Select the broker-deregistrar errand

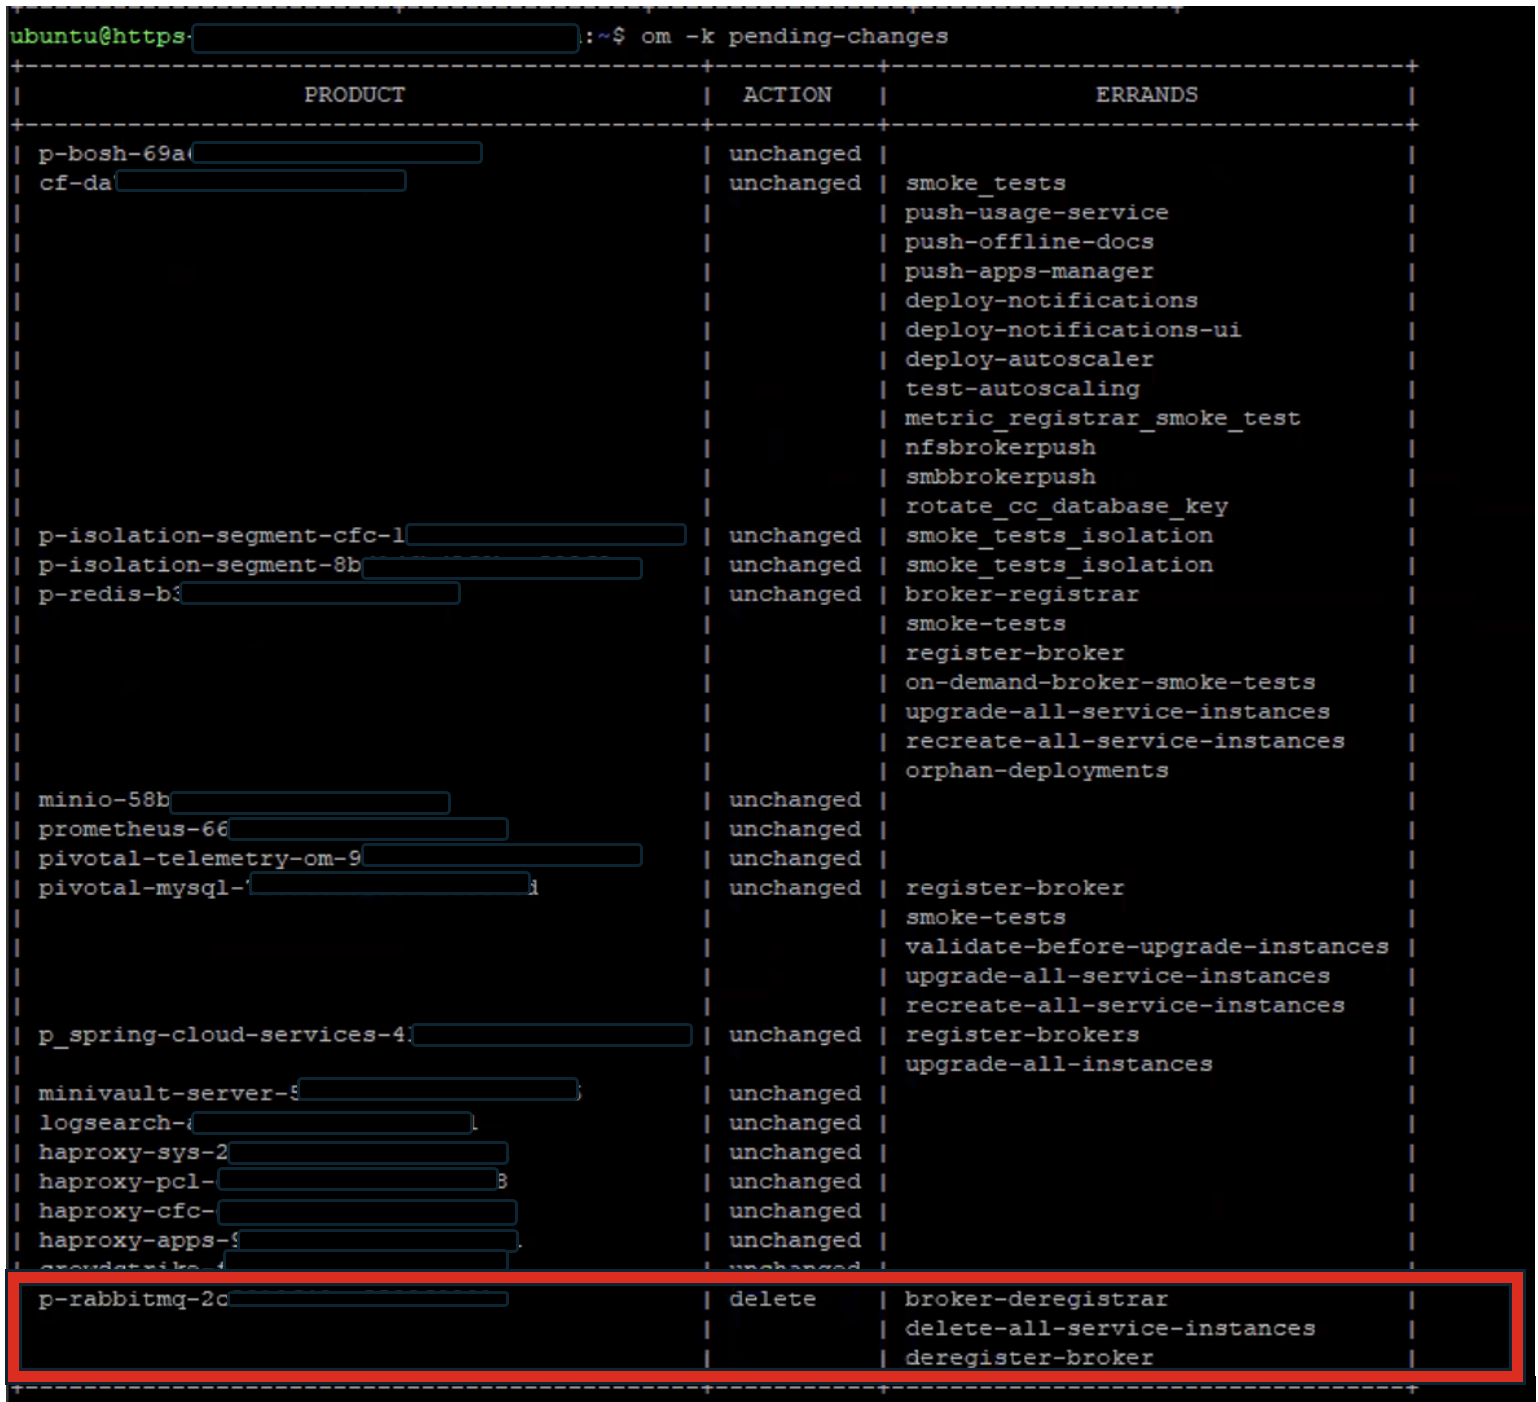coord(1036,1300)
